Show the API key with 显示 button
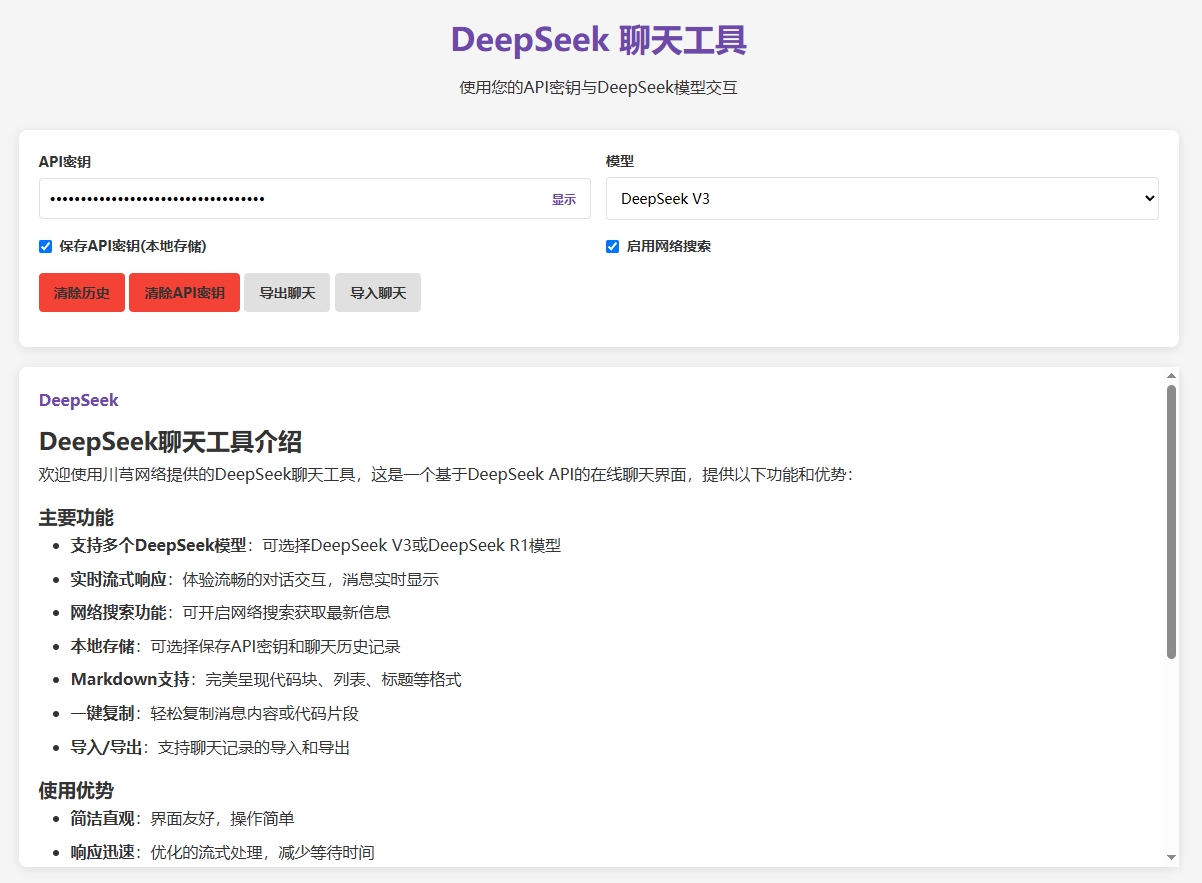The image size is (1202, 883). (x=564, y=199)
